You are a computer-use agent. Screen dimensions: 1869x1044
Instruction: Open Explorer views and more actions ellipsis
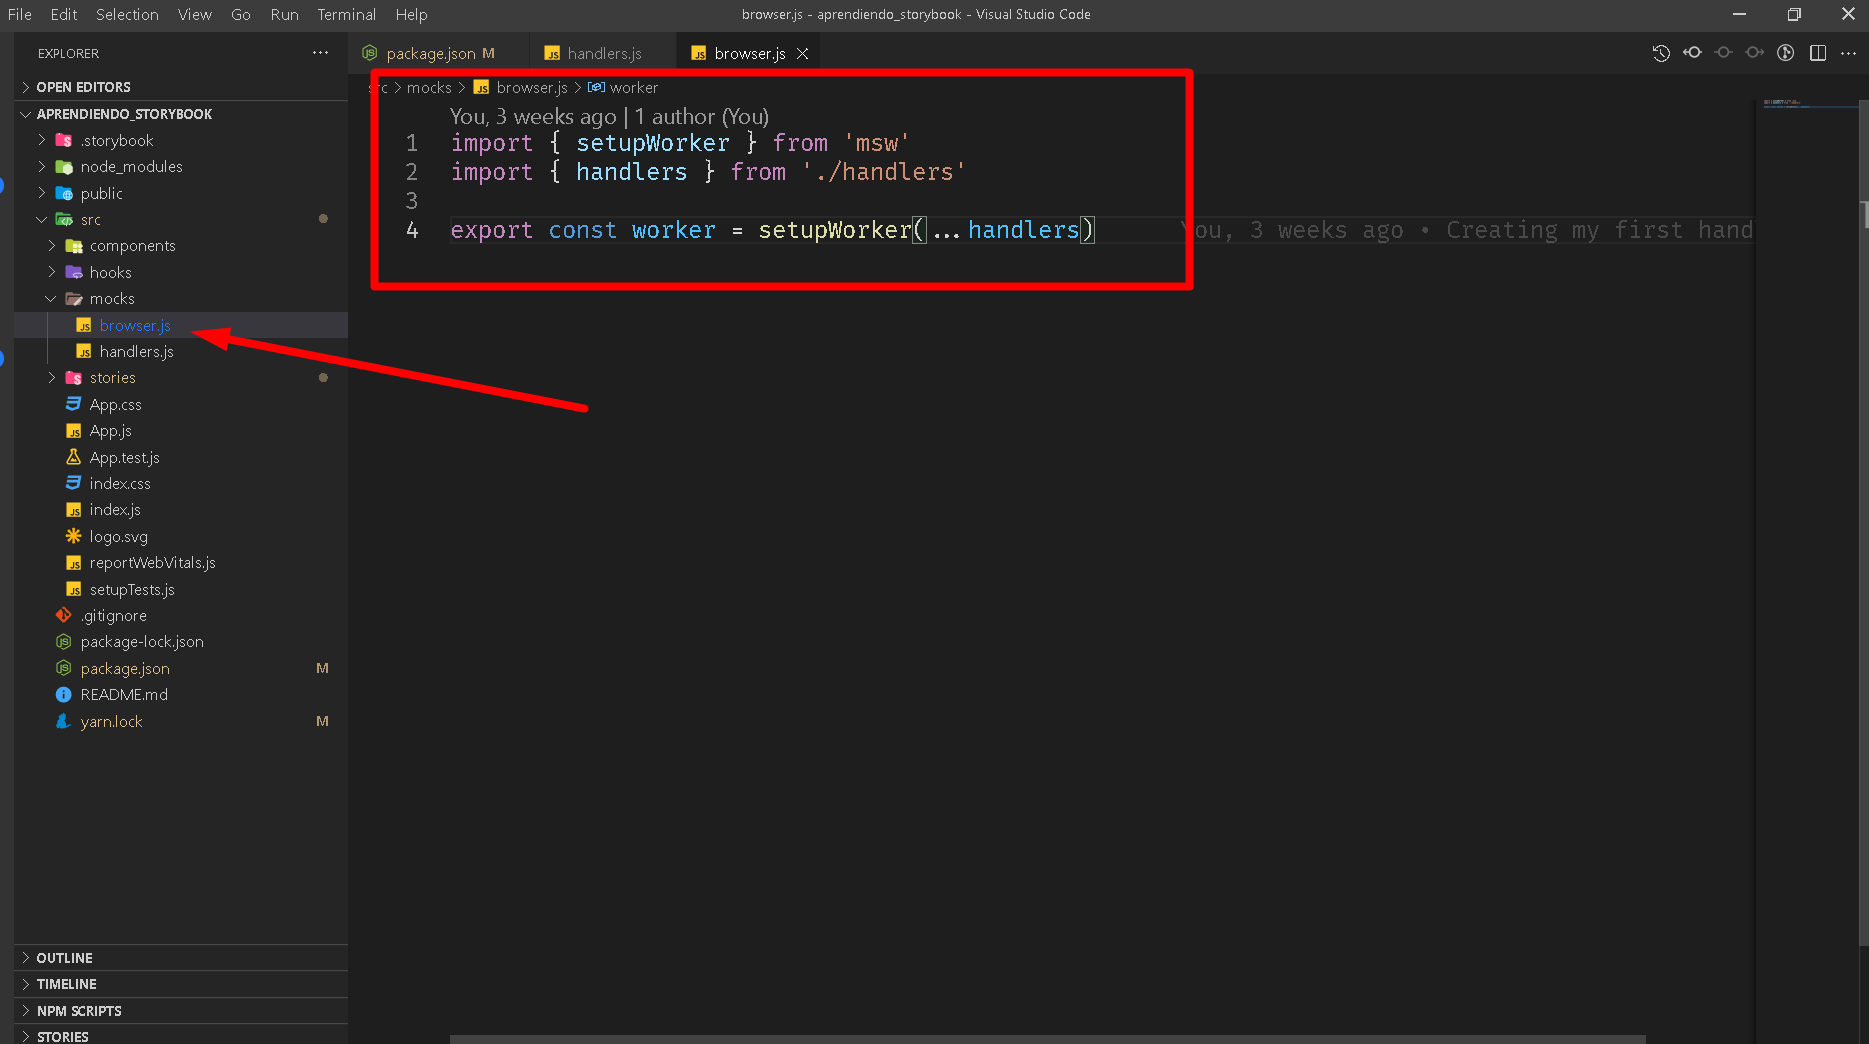point(320,53)
